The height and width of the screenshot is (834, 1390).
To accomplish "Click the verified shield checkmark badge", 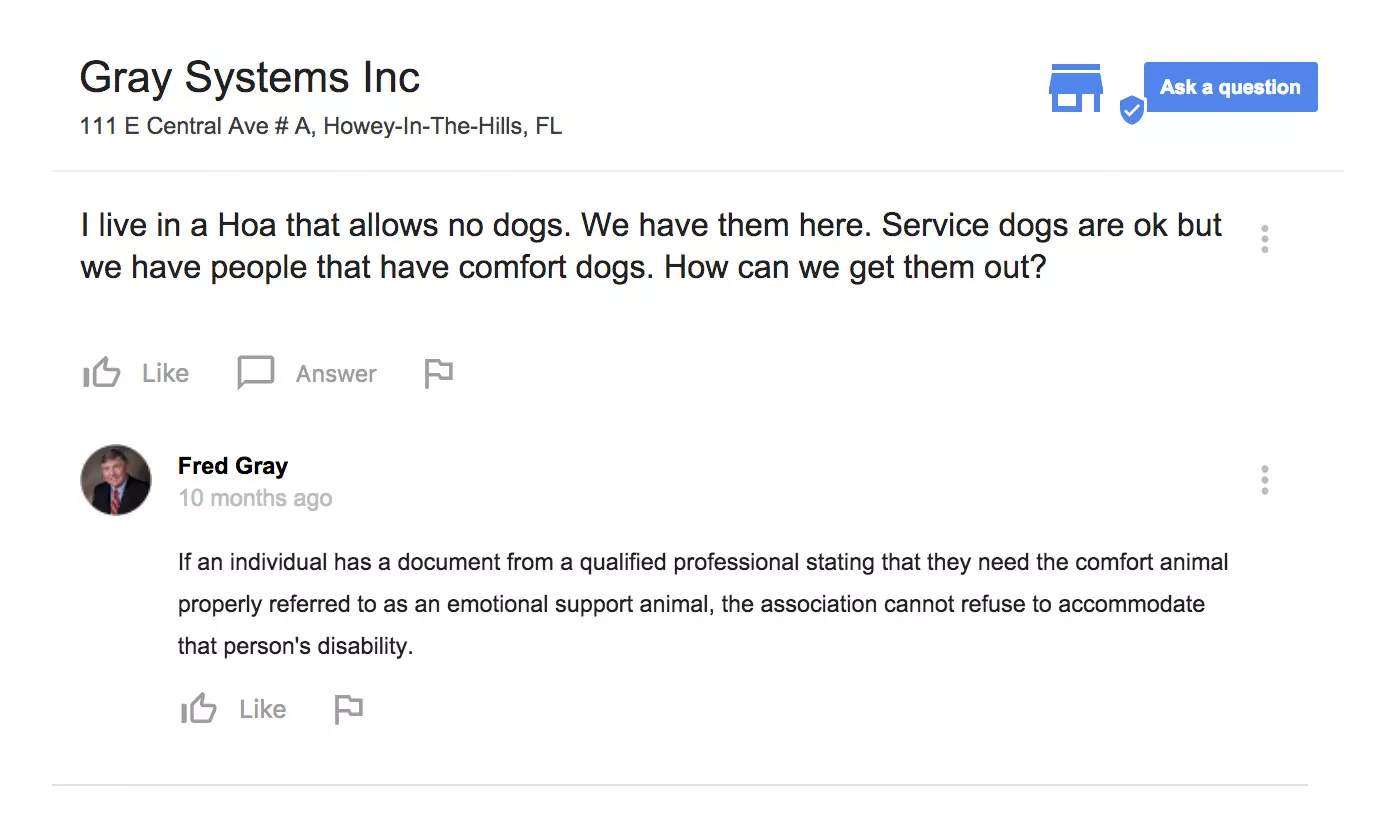I will click(1131, 110).
